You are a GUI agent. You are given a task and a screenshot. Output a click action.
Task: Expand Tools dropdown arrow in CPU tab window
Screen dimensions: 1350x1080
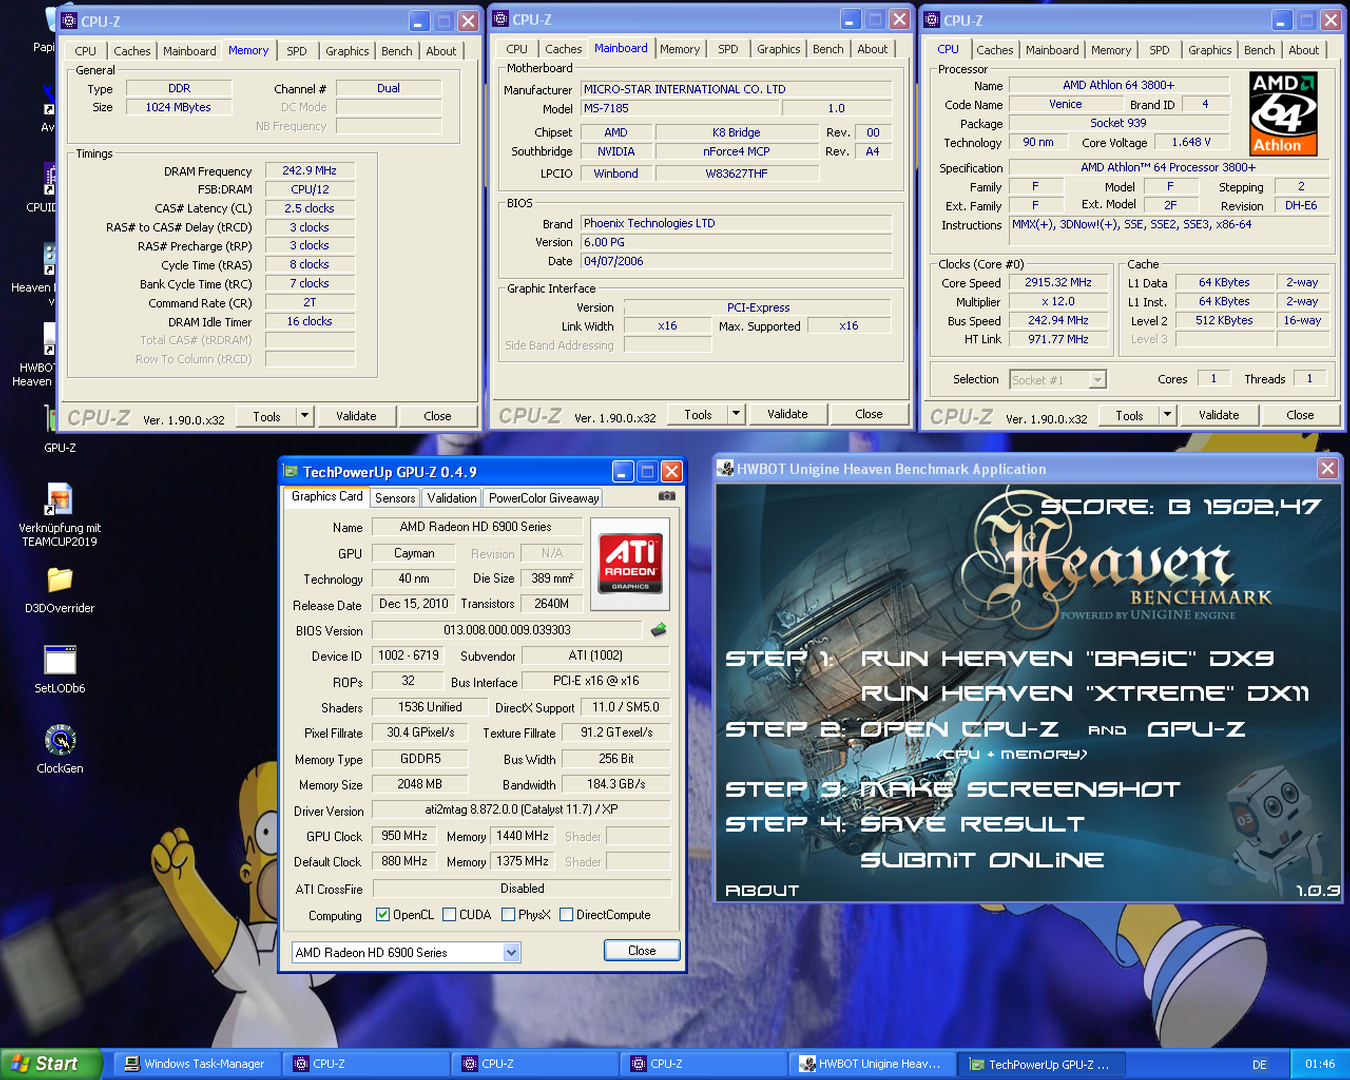[1167, 415]
